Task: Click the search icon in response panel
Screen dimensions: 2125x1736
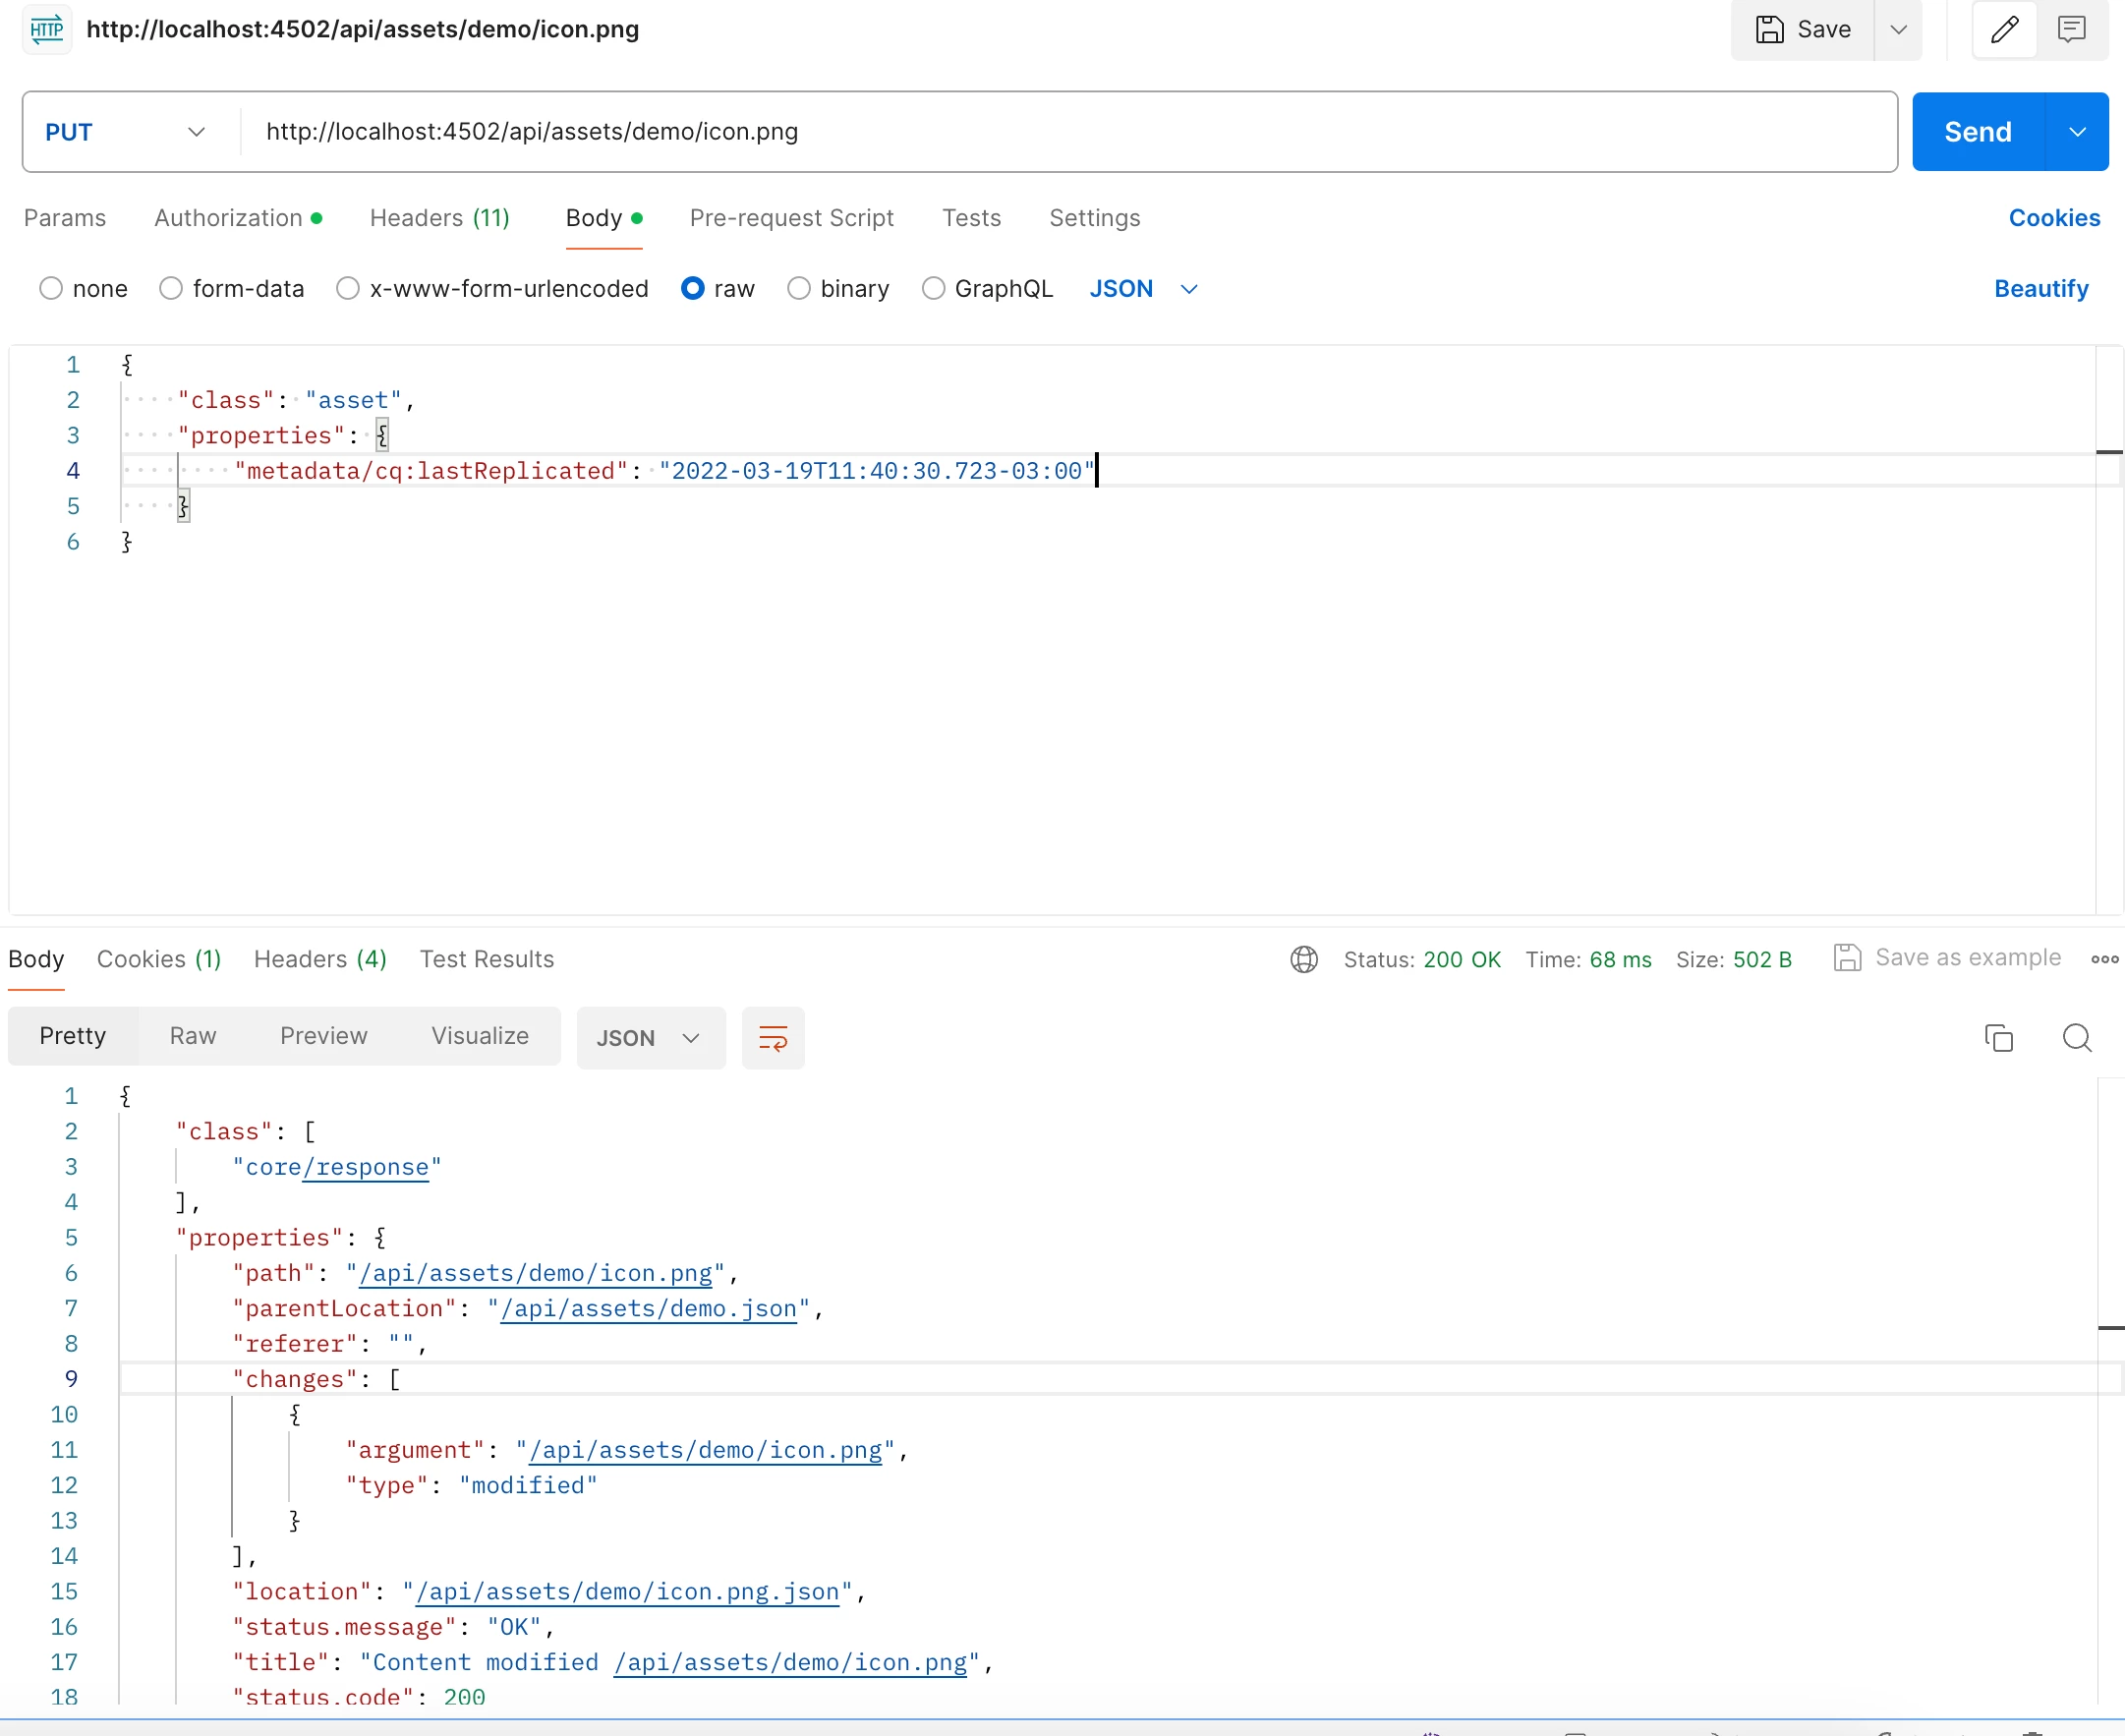Action: tap(2077, 1038)
